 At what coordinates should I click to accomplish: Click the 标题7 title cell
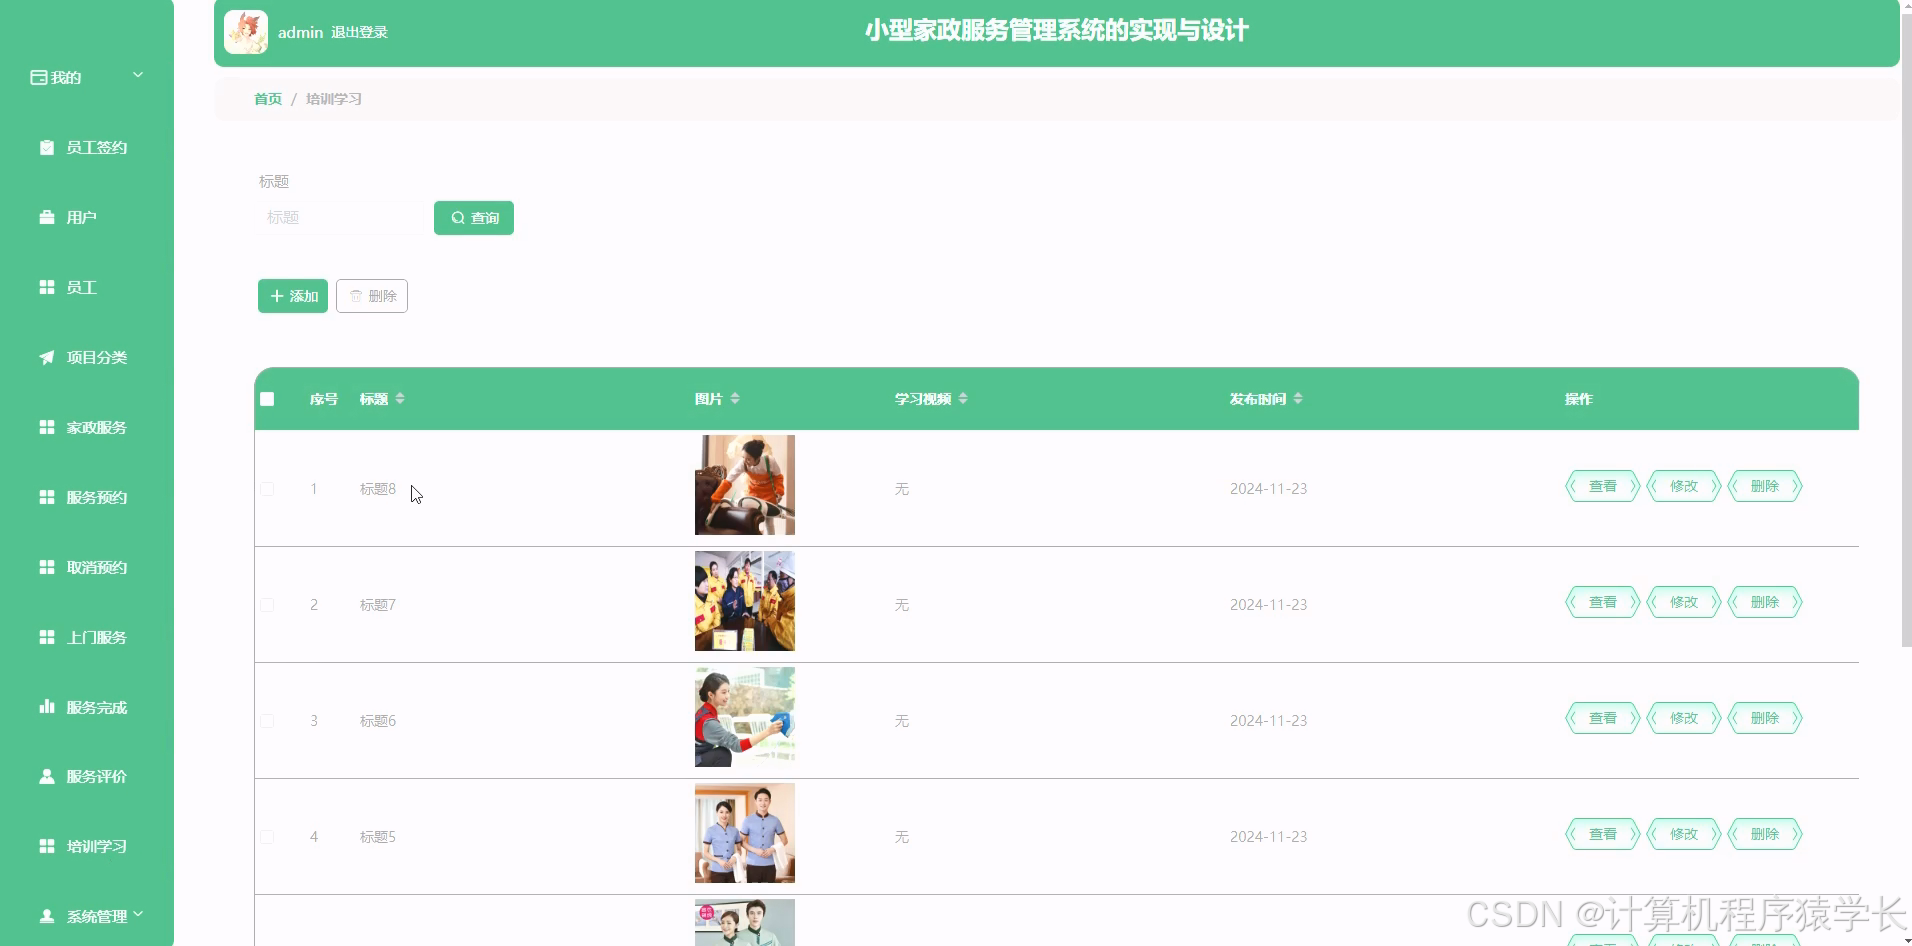[378, 605]
